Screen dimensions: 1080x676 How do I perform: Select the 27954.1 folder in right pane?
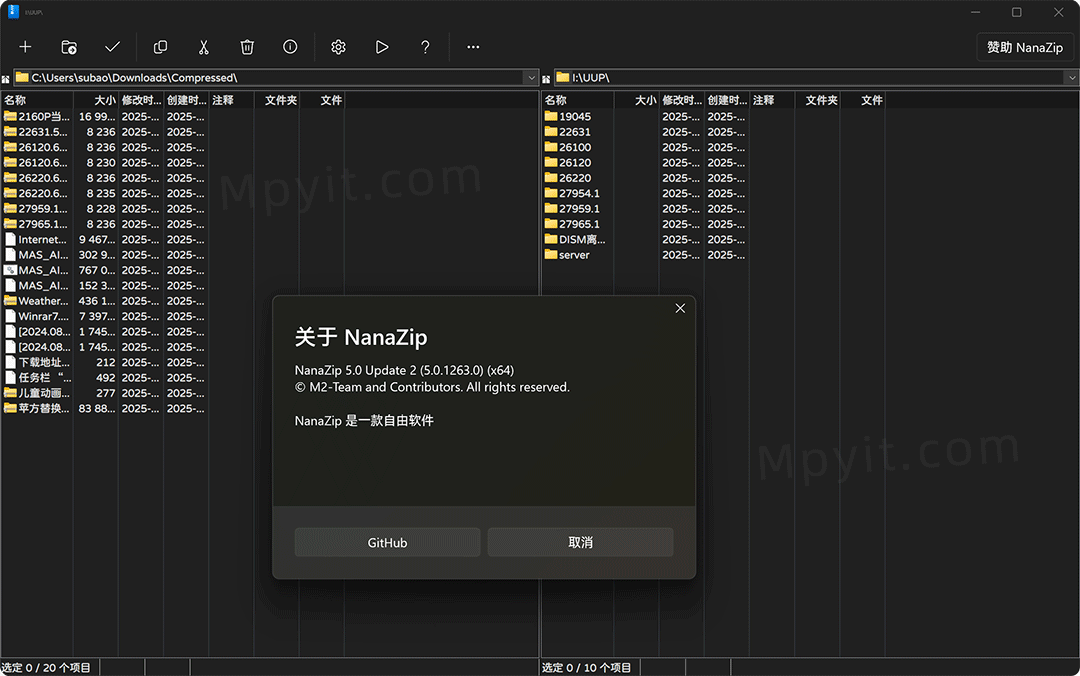[x=572, y=193]
